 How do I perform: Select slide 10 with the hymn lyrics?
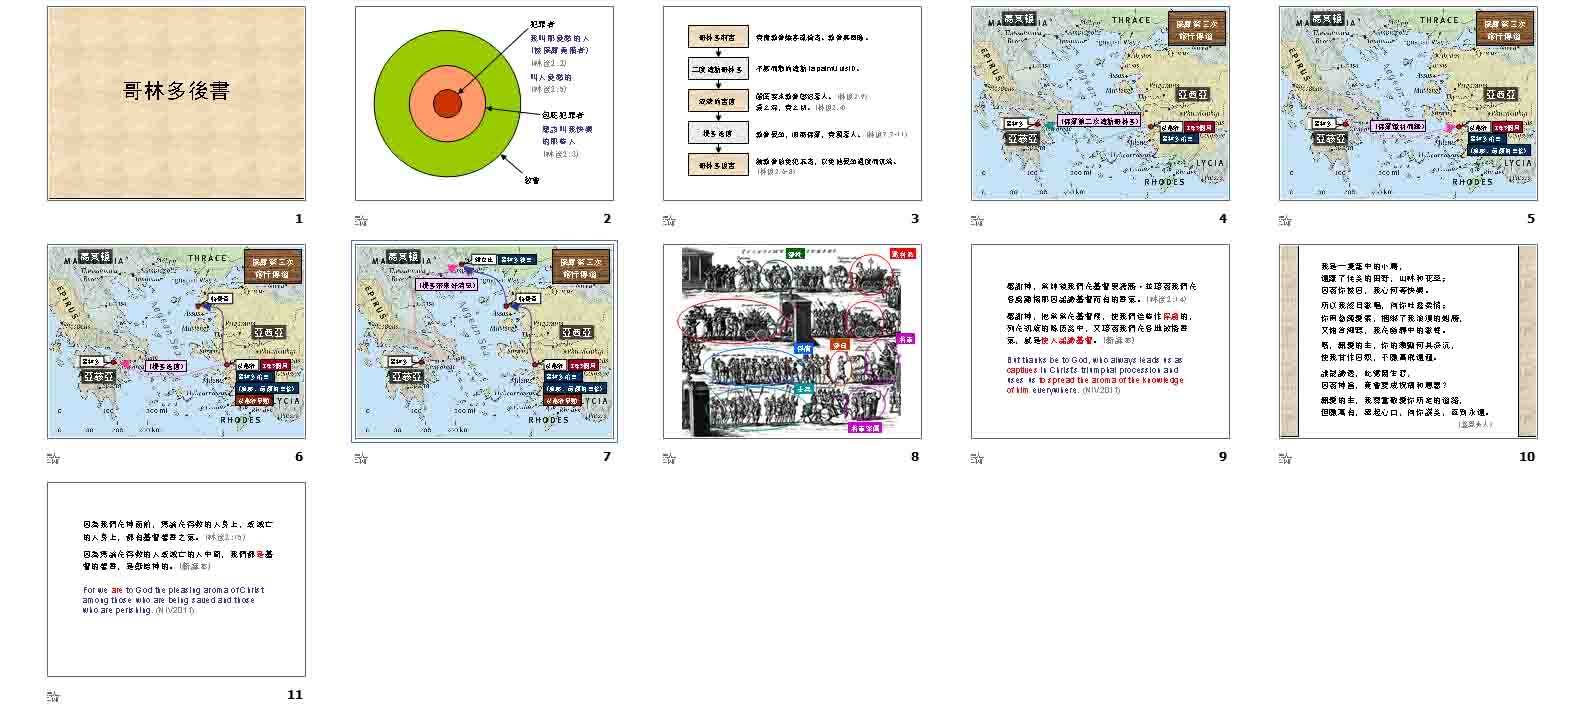[1408, 342]
